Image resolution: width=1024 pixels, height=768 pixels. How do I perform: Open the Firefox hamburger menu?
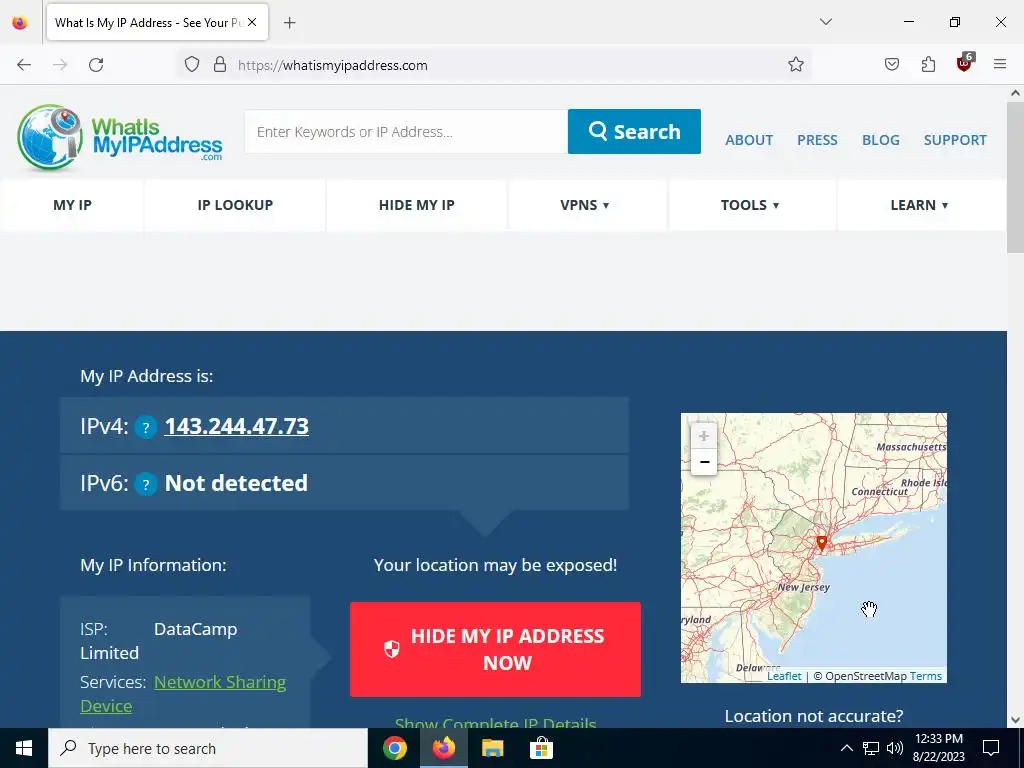tap(1000, 65)
